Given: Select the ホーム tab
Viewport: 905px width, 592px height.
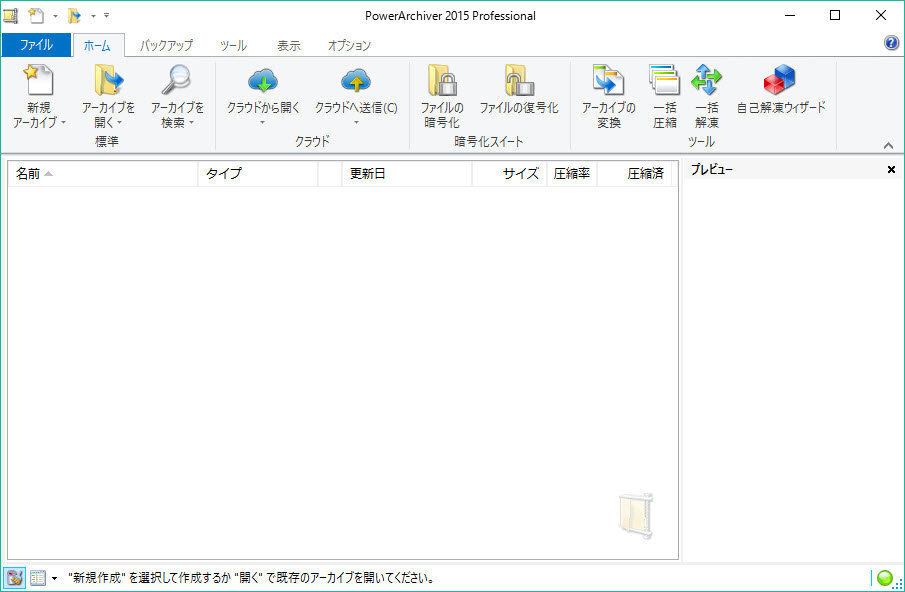Looking at the screenshot, I should coord(97,46).
